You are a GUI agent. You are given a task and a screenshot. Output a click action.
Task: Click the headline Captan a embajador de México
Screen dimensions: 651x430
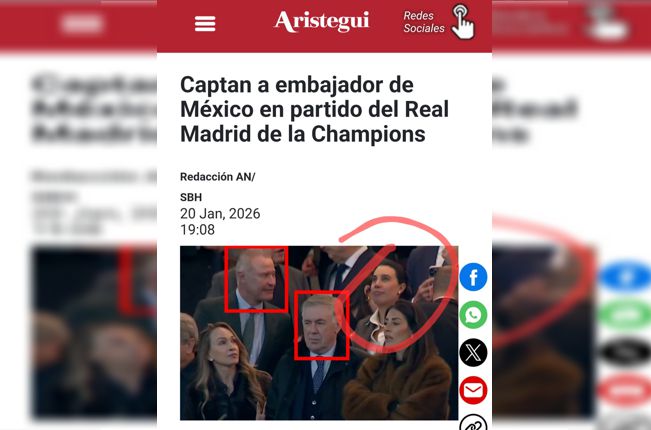314,110
